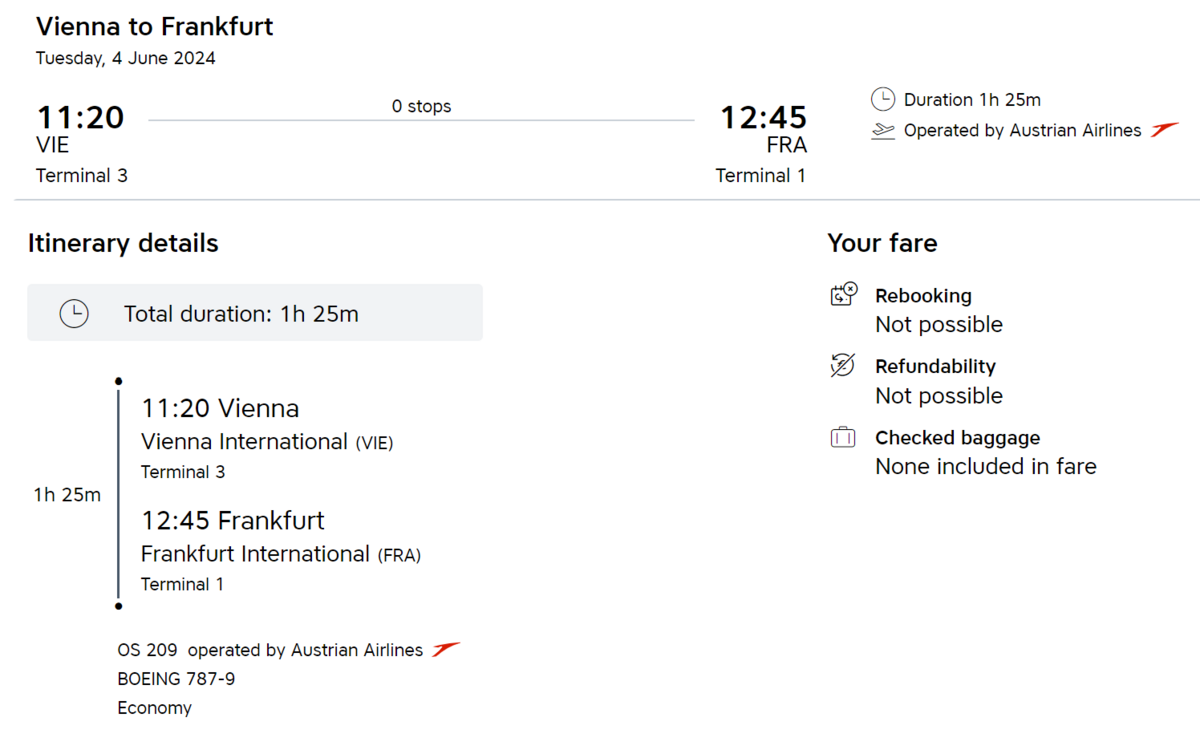Click the Total duration: 1h 25m bar
Image resolution: width=1200 pixels, height=754 pixels.
pos(255,313)
